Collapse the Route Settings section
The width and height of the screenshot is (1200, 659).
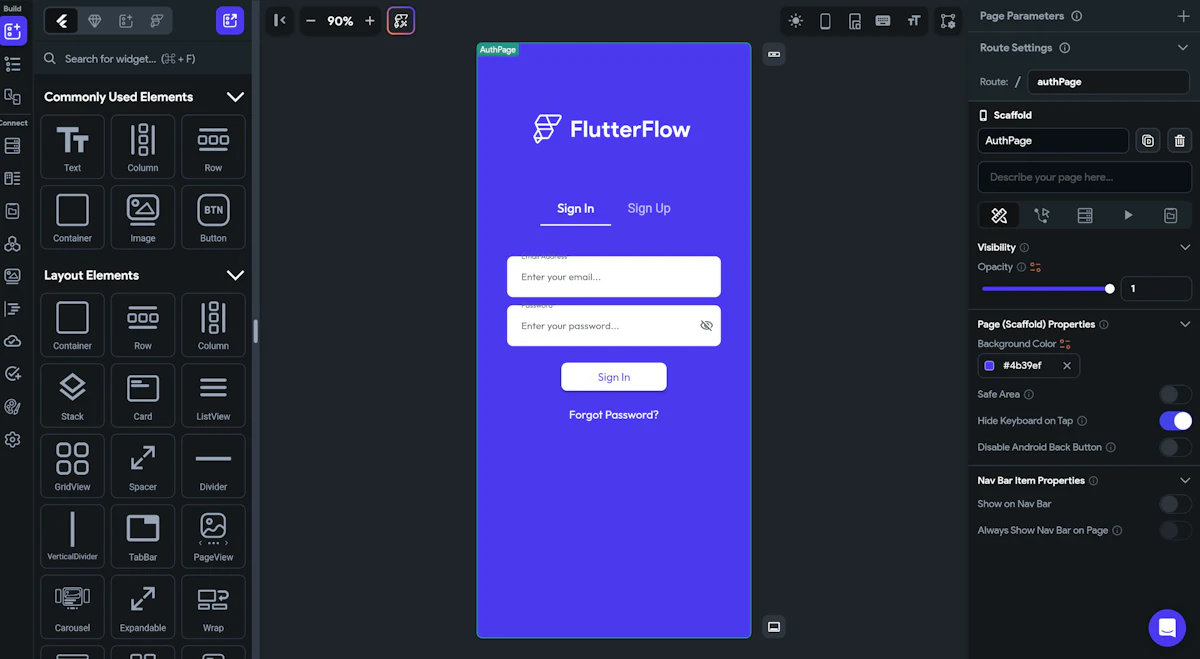coord(1184,48)
